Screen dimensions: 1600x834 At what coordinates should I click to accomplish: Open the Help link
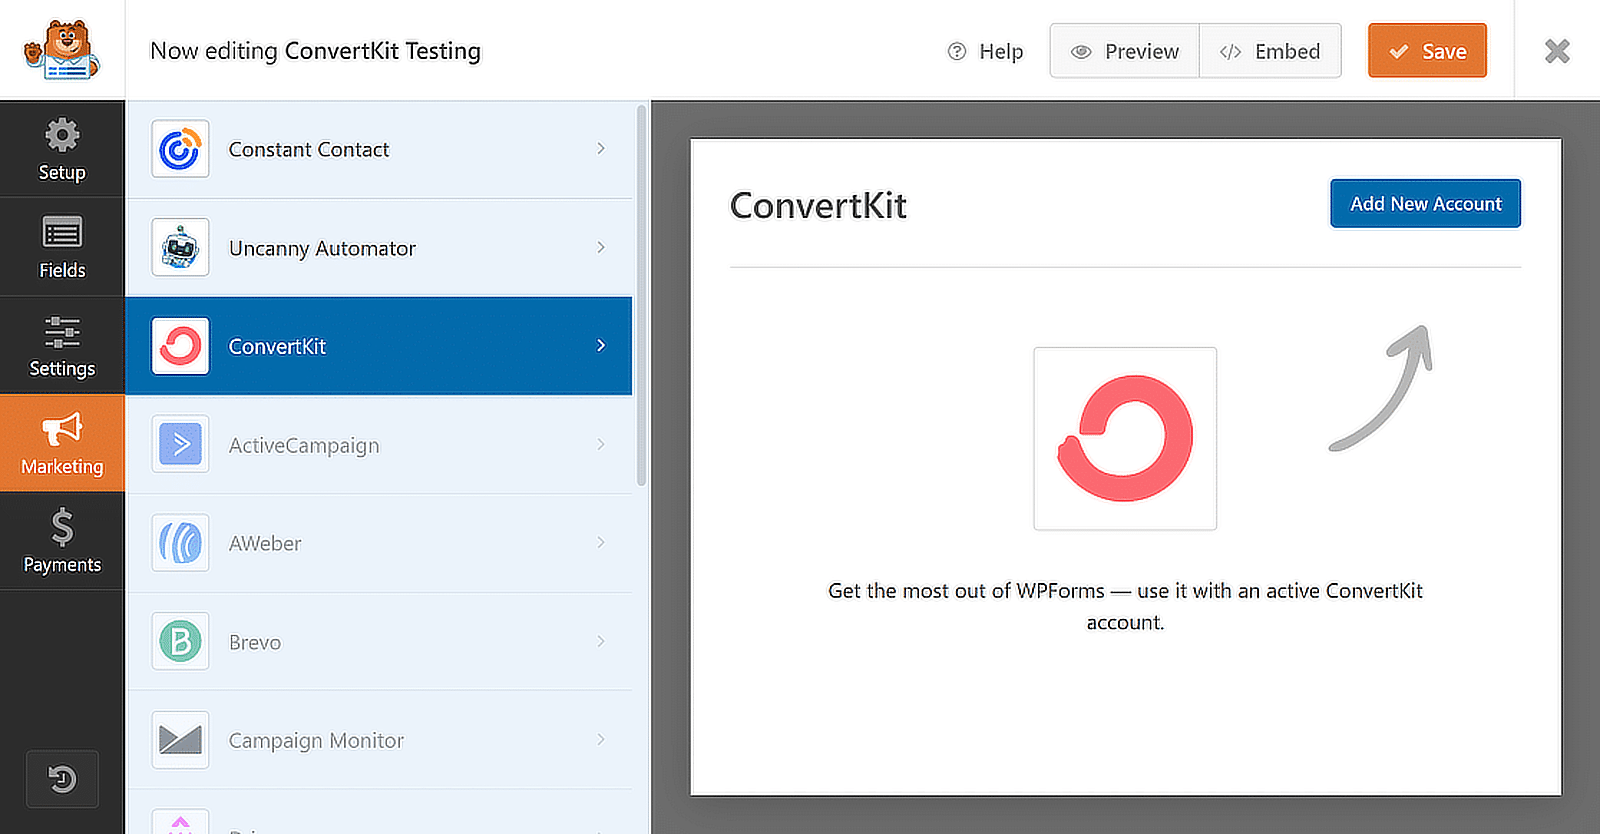(985, 51)
